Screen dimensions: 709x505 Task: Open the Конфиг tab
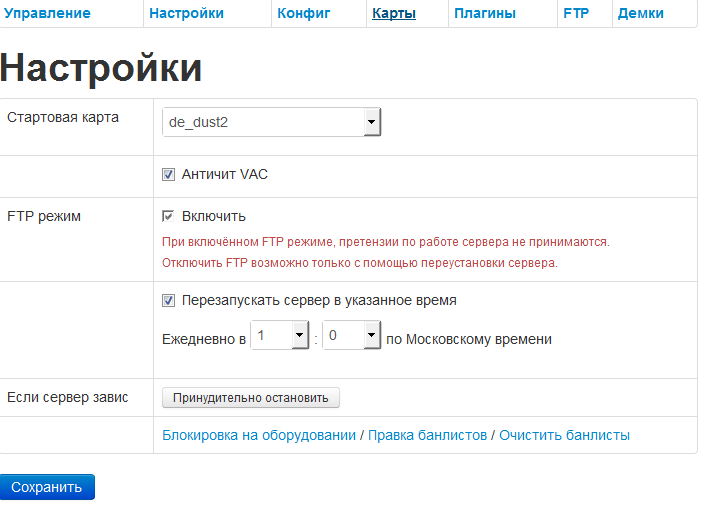303,14
